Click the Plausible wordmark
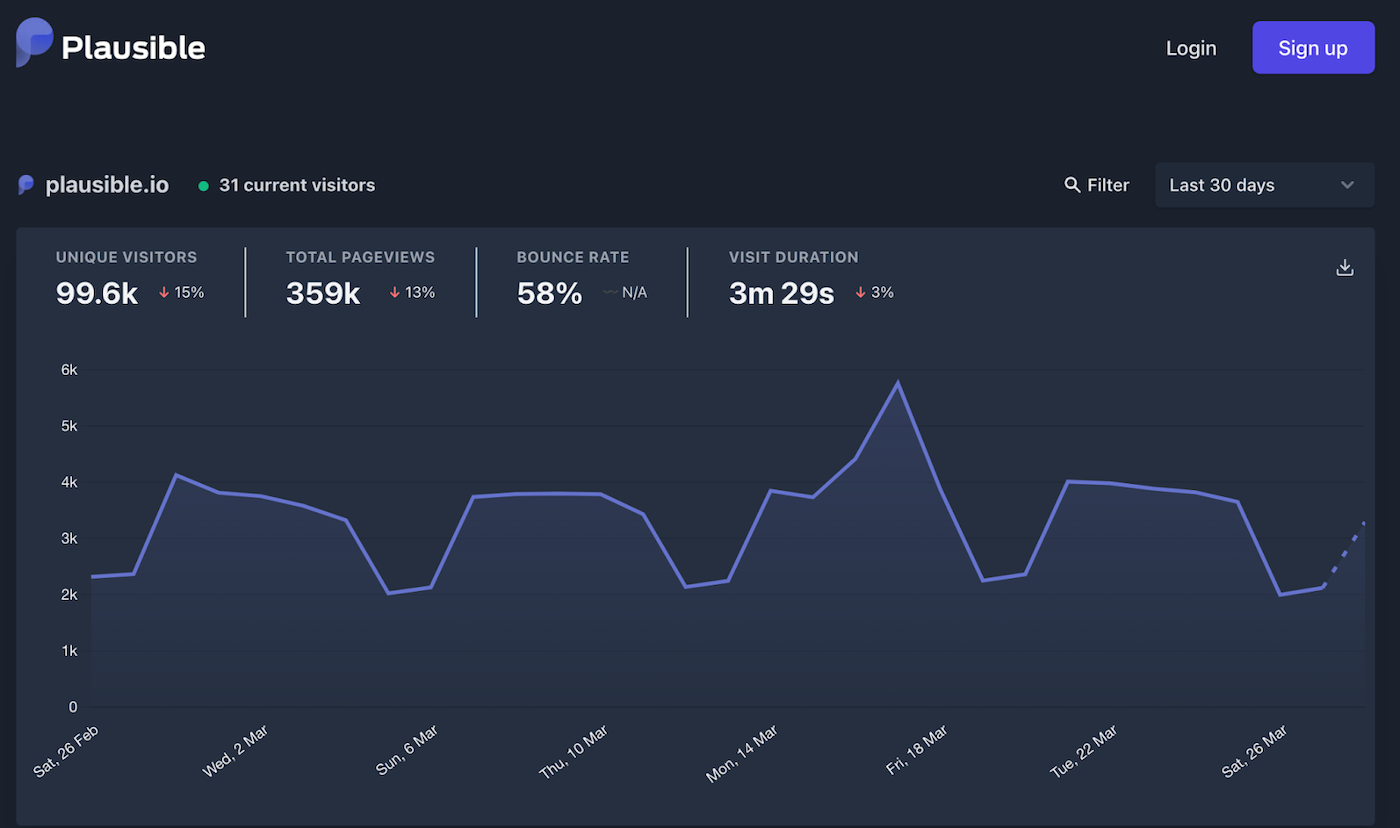 pos(133,47)
